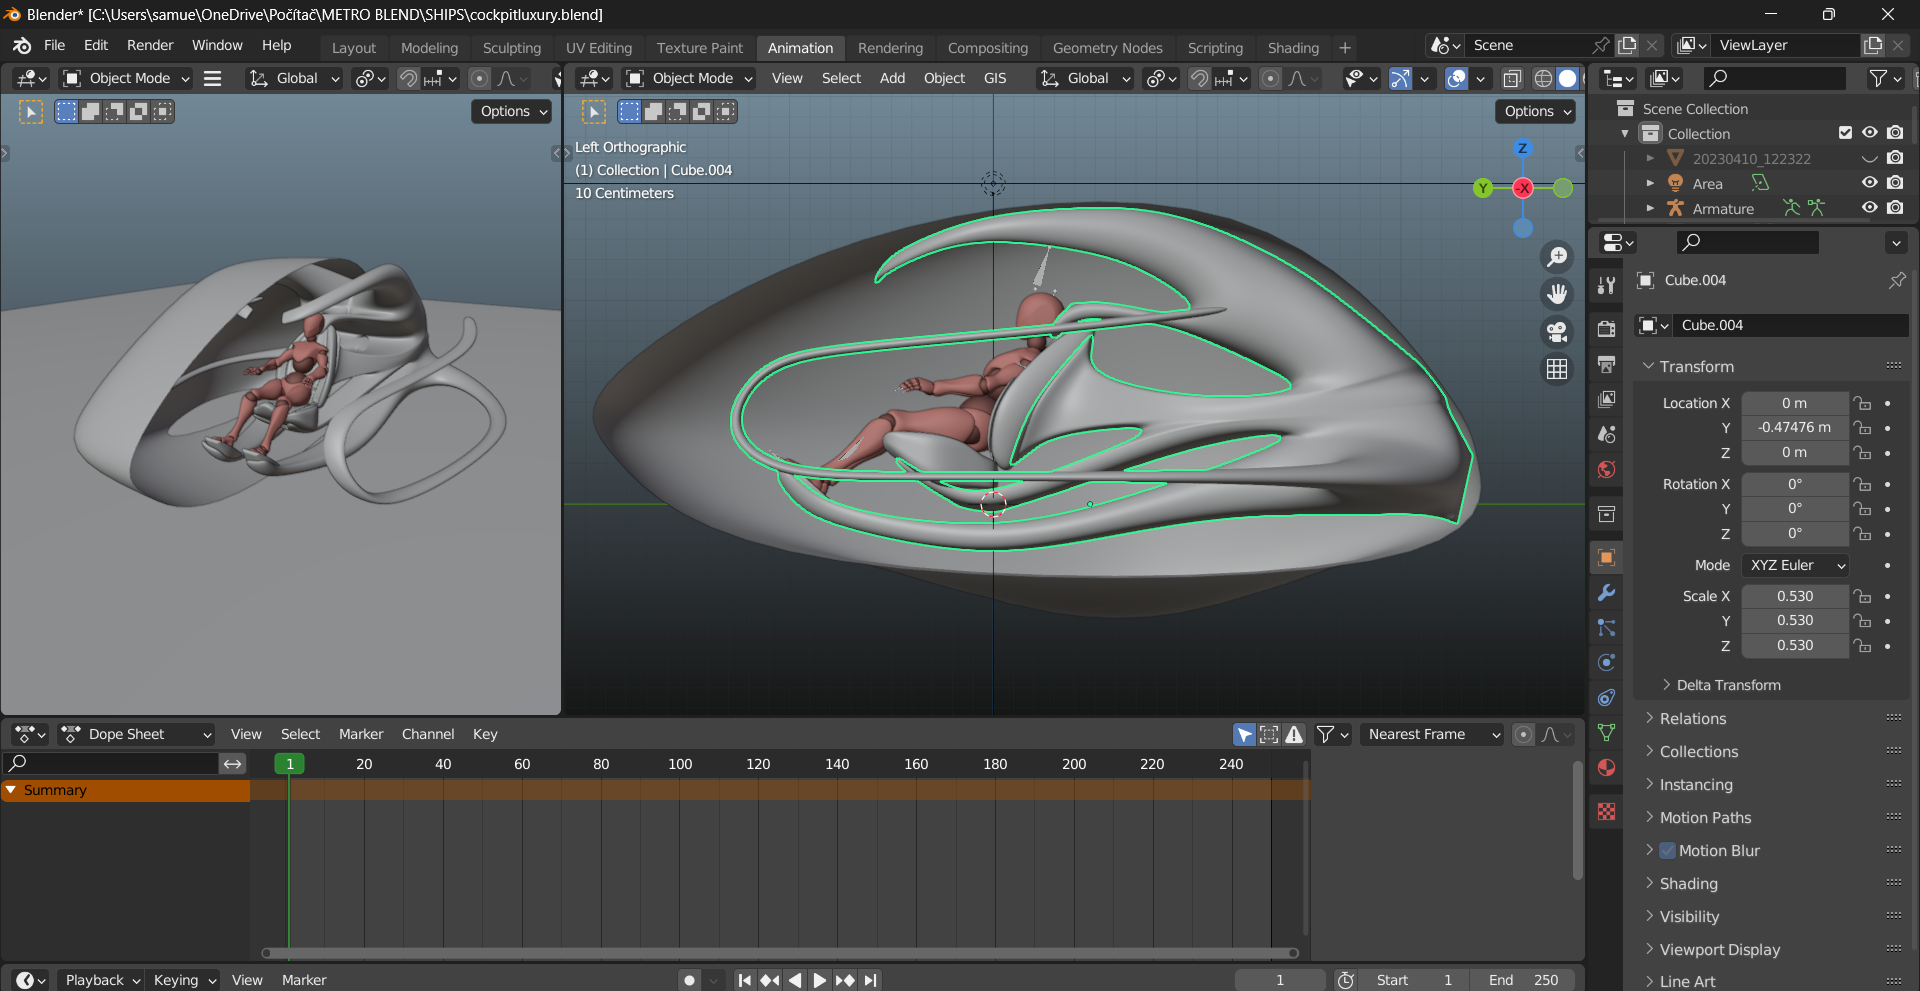Uncheck Collection exclude-from-view-layer checkbox
Viewport: 1920px width, 991px height.
tap(1845, 133)
